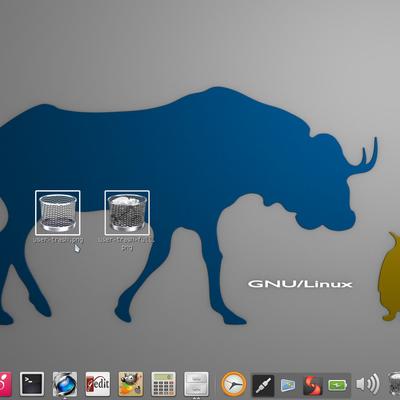Open the Calculator app in dock
The width and height of the screenshot is (400, 400).
[163, 384]
